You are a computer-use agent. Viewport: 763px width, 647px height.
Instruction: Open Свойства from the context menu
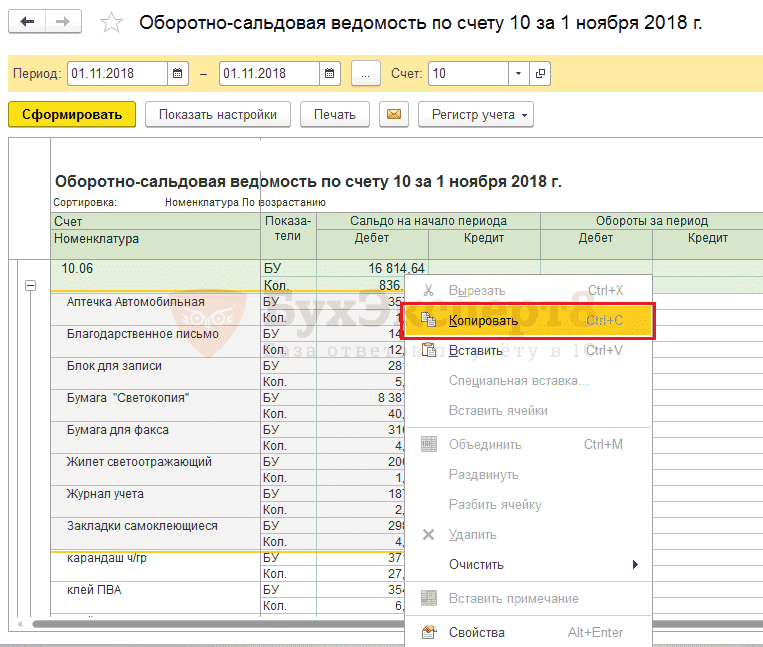pyautogui.click(x=477, y=632)
